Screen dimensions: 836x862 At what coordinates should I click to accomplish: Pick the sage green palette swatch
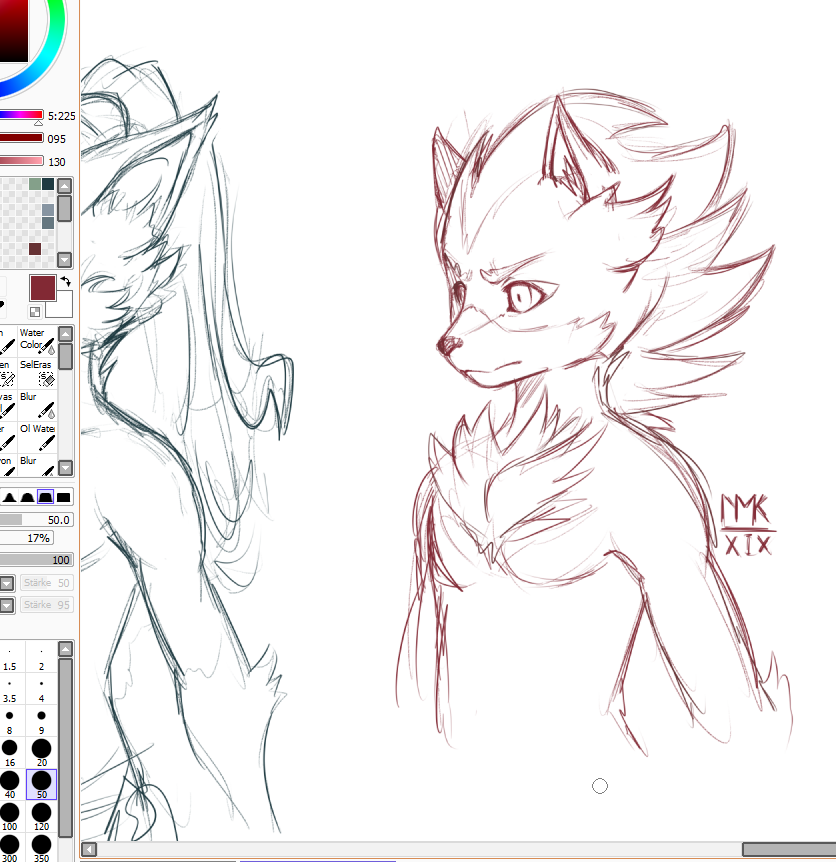(x=35, y=184)
